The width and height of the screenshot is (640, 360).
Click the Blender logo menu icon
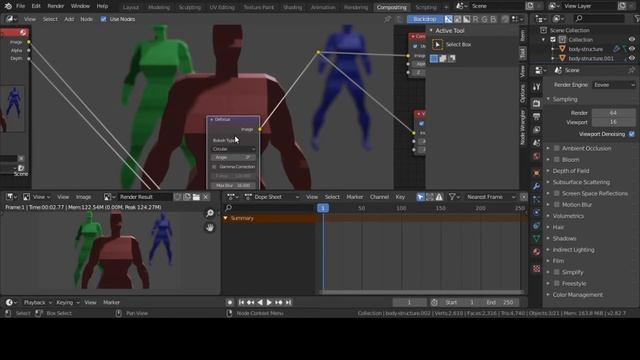[8, 6]
